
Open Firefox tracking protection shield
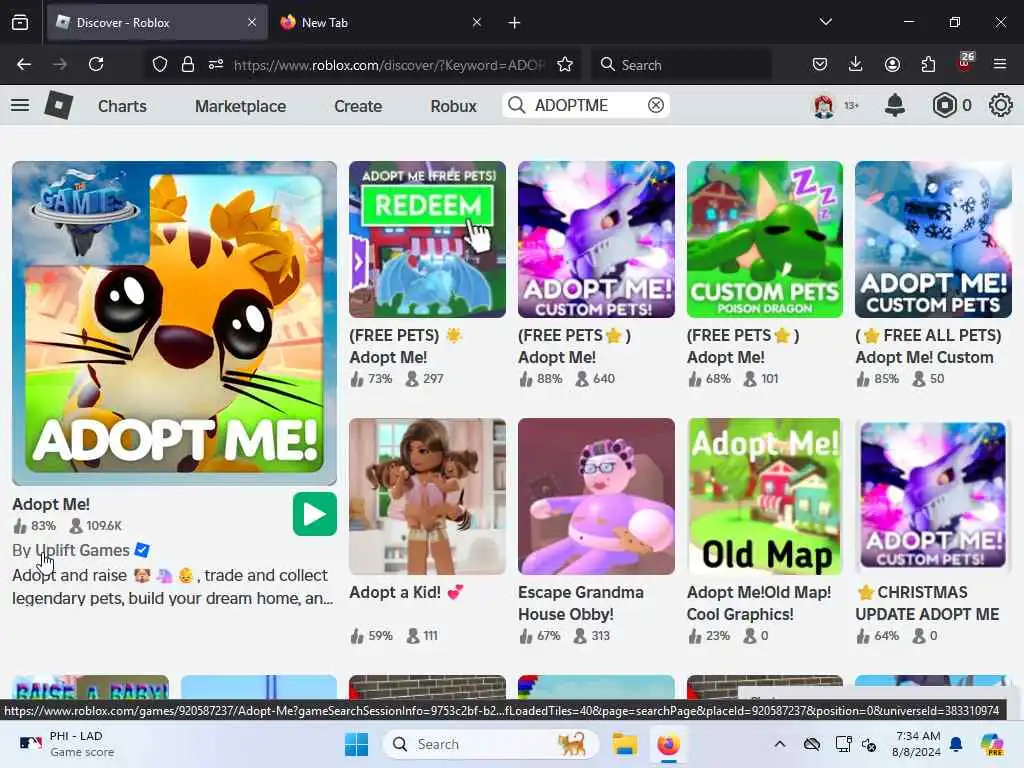(160, 65)
